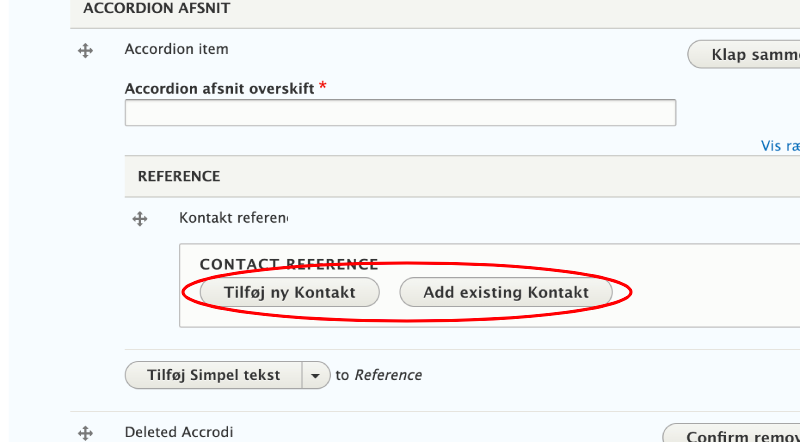
Task: Click the red required asterisk marker
Action: (323, 88)
